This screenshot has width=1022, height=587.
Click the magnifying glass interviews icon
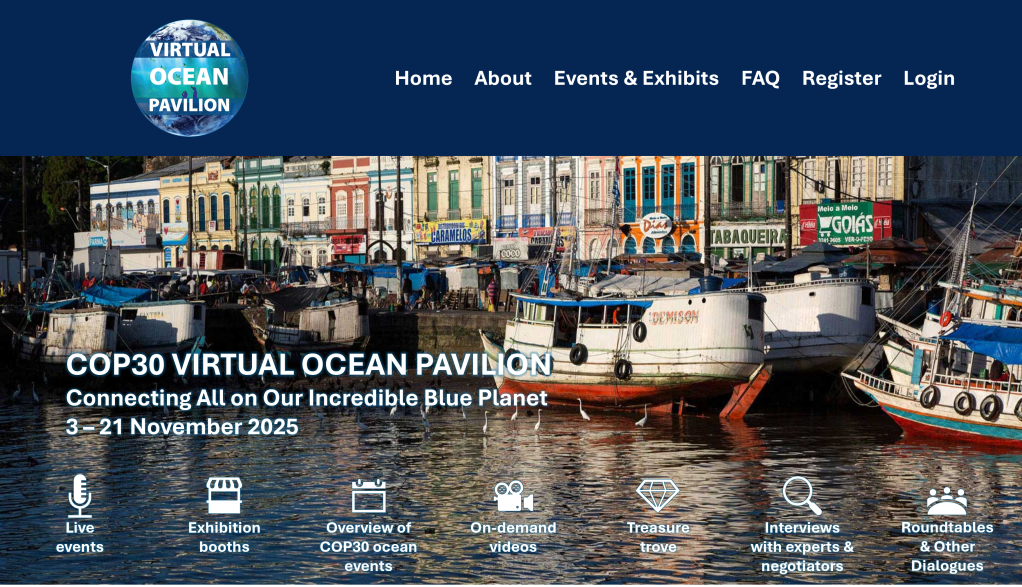pyautogui.click(x=801, y=495)
